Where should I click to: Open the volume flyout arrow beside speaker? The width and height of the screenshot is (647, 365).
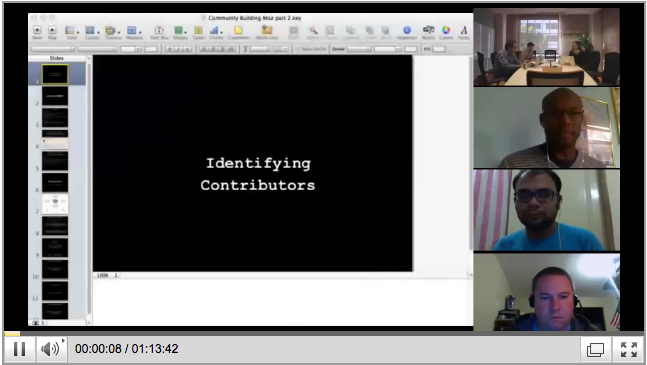[x=63, y=341]
